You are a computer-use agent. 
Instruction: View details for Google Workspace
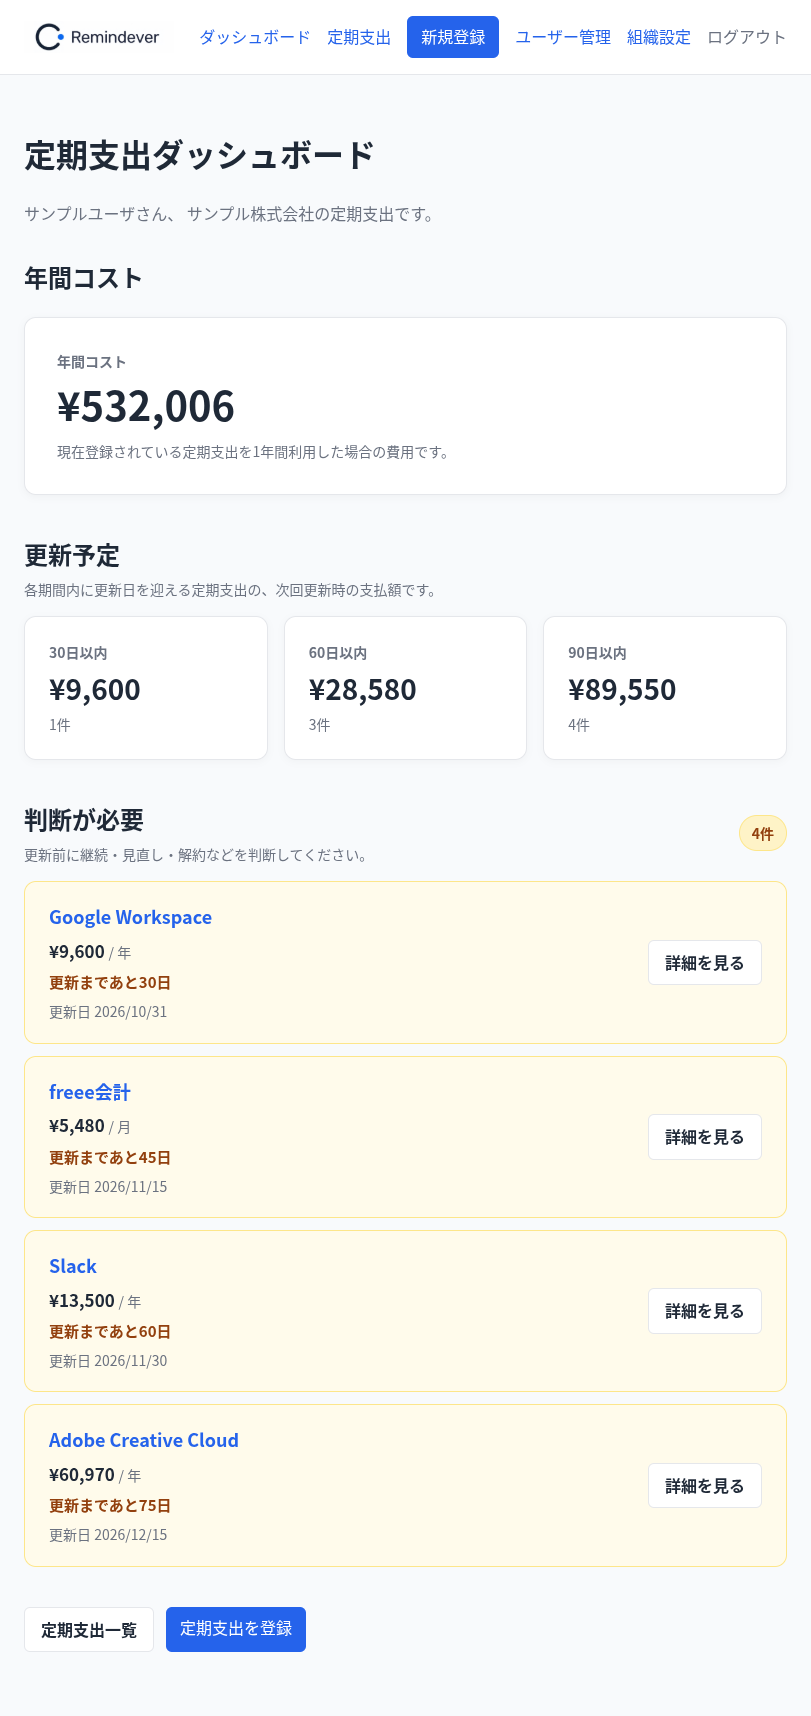coord(705,963)
